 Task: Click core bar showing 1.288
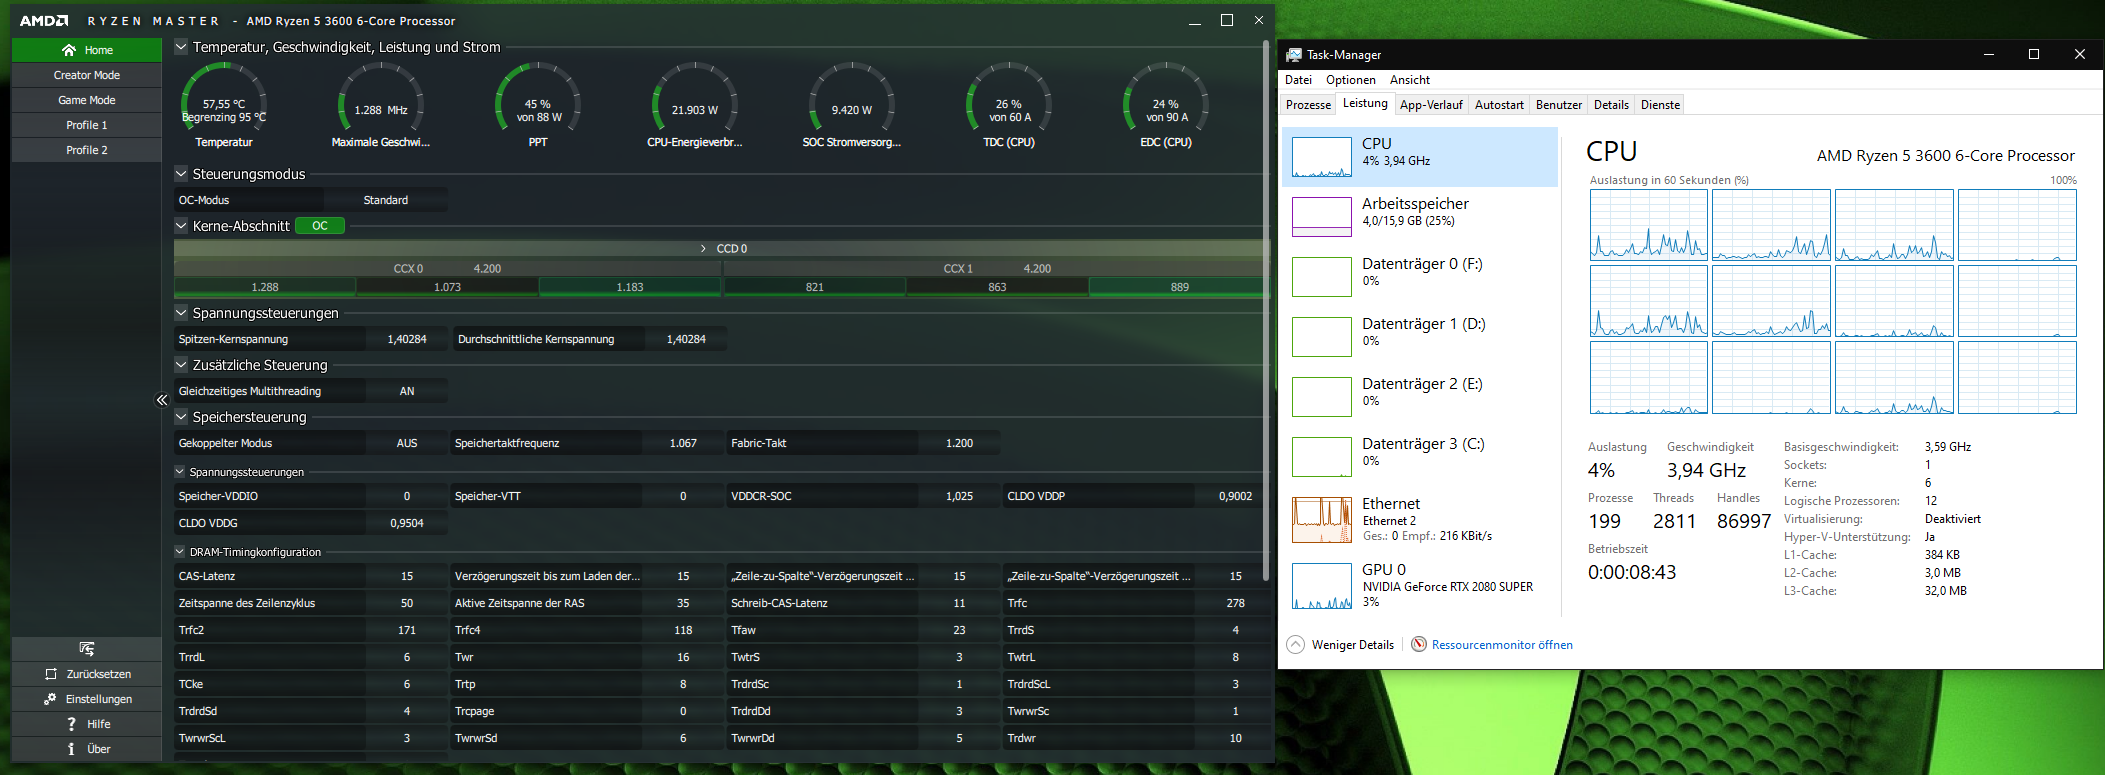[265, 287]
